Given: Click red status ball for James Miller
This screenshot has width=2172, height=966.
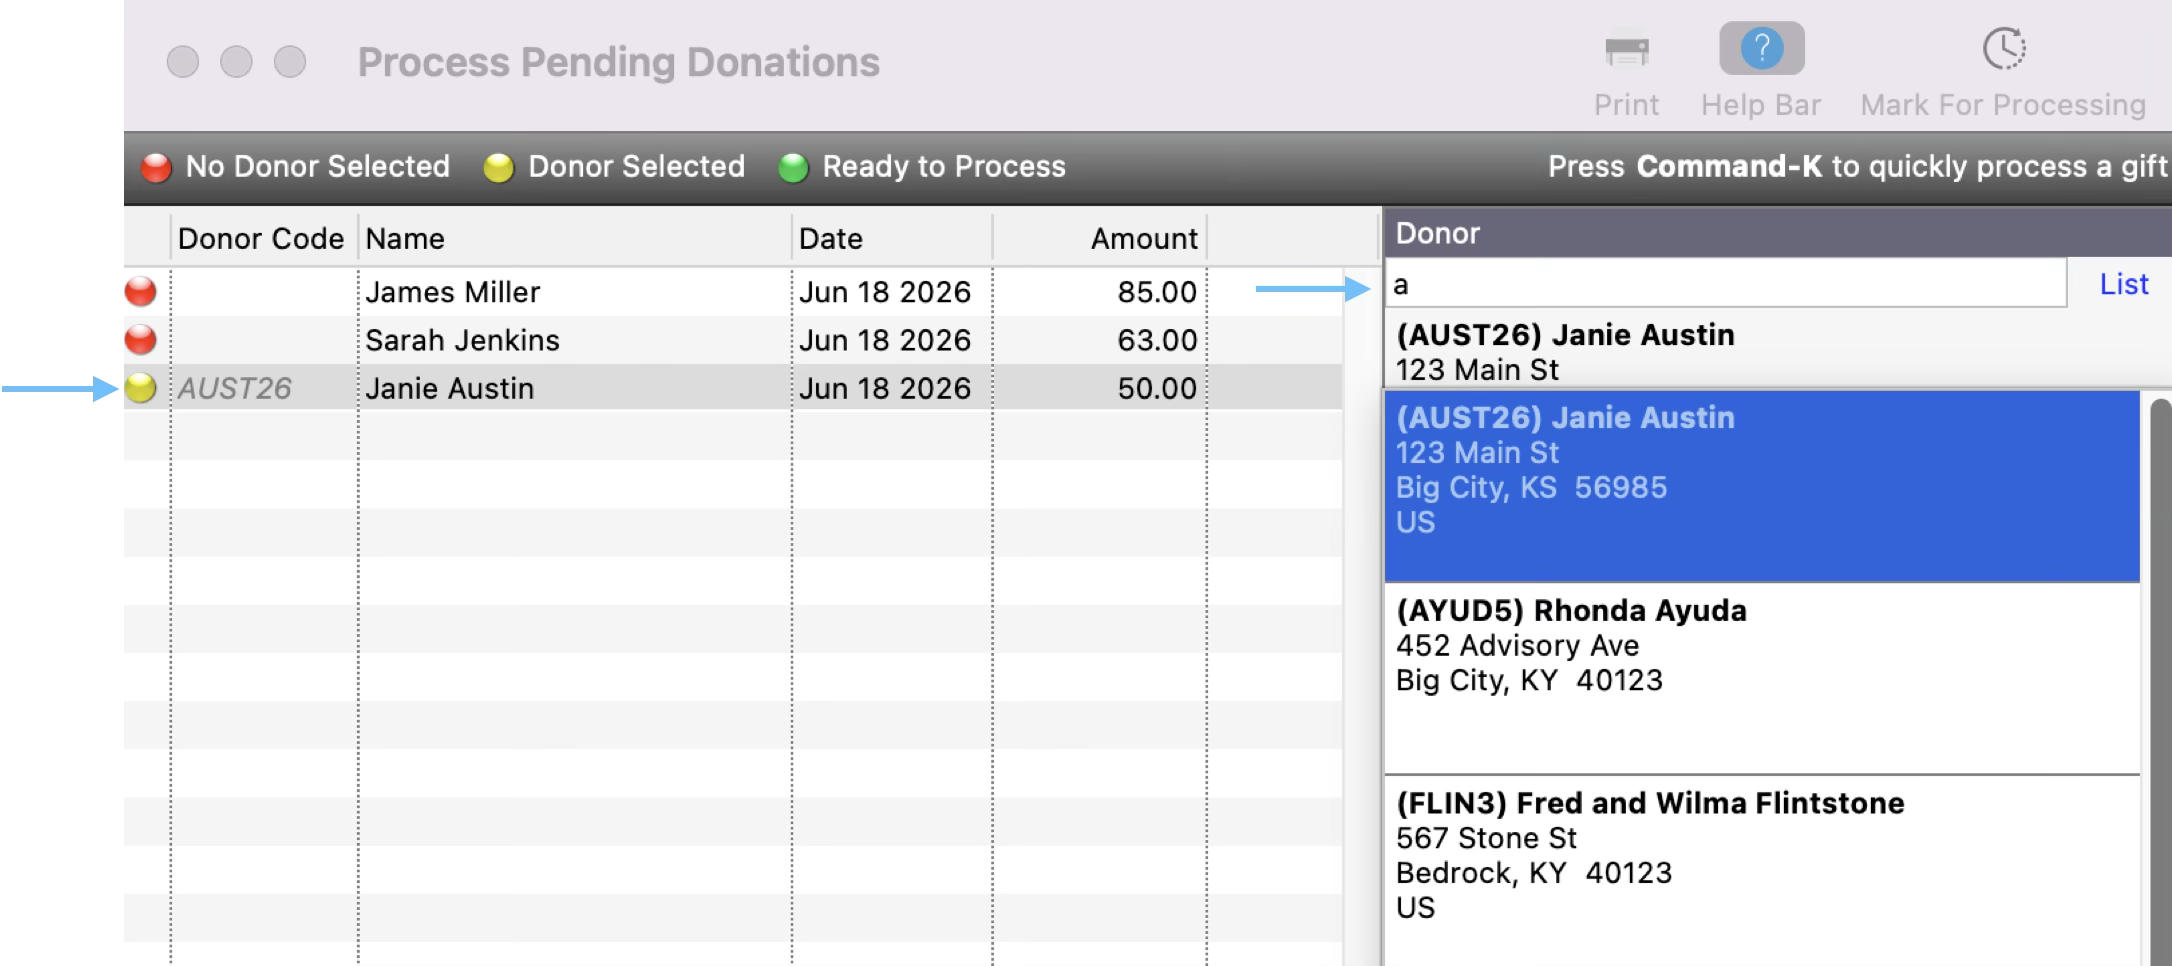Looking at the screenshot, I should click(141, 291).
